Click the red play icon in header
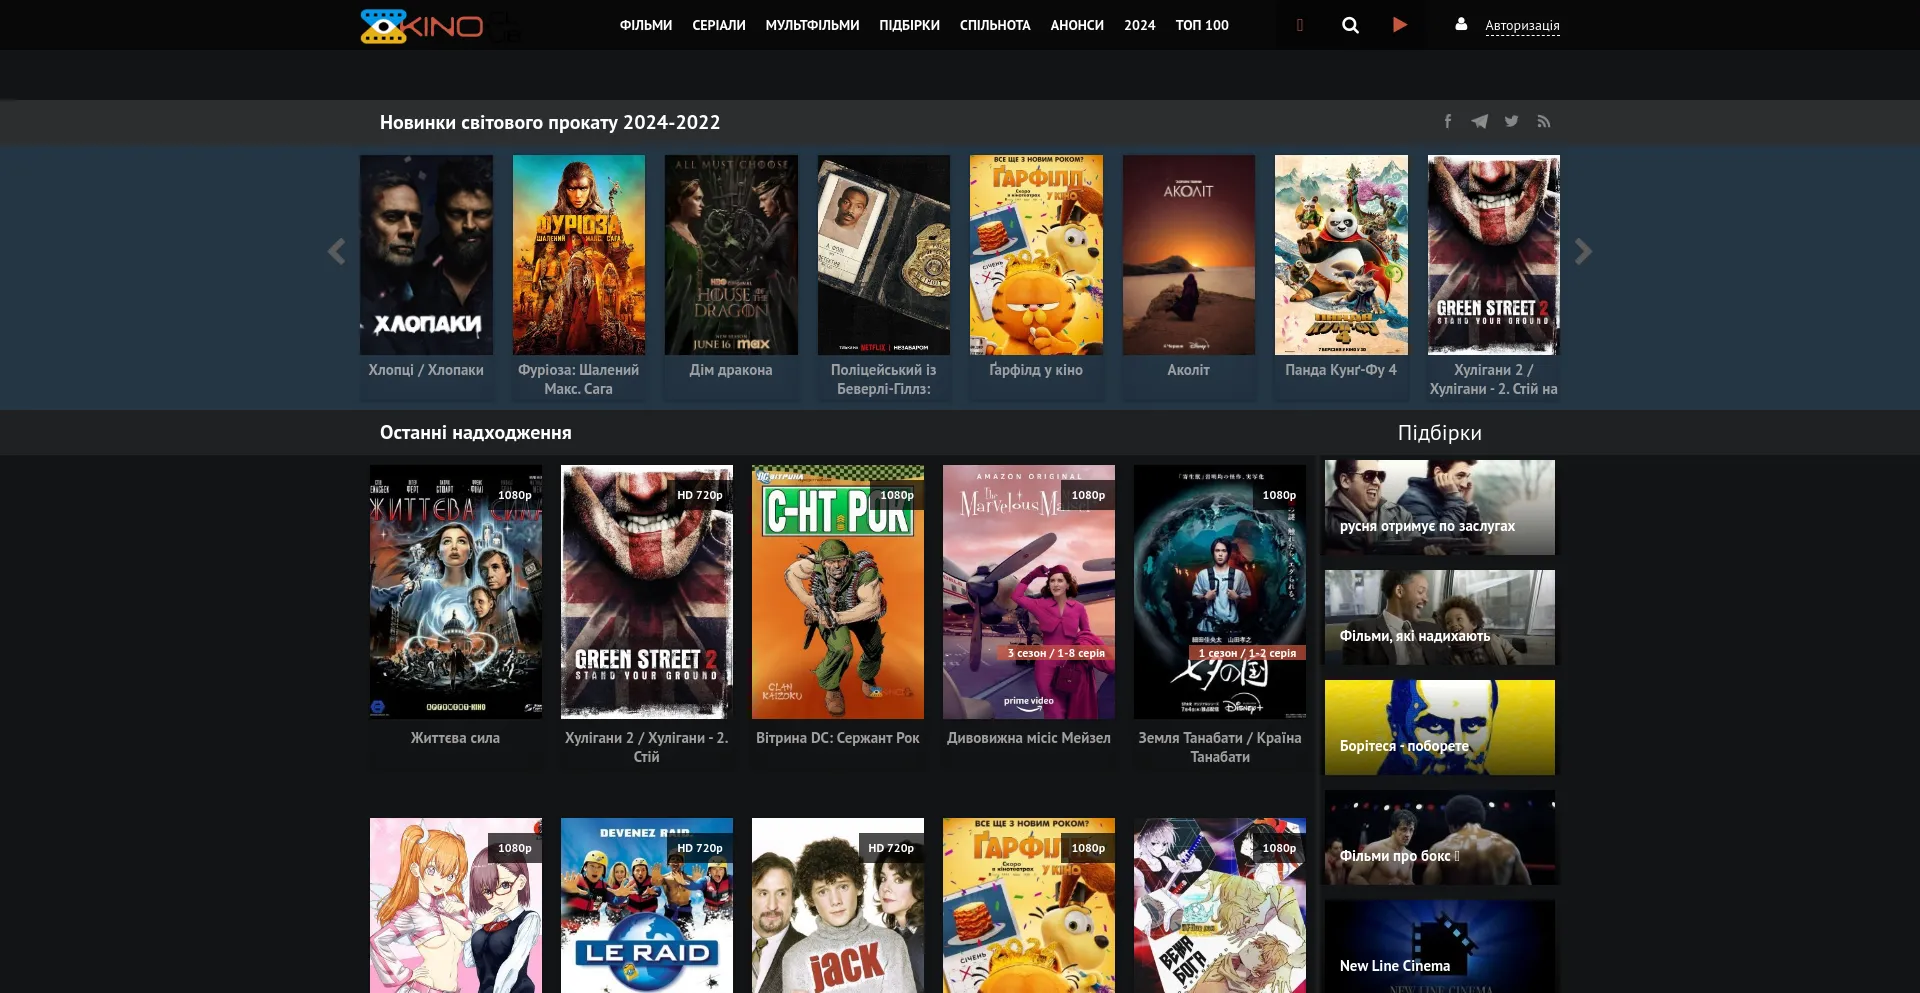The image size is (1920, 993). (1400, 25)
